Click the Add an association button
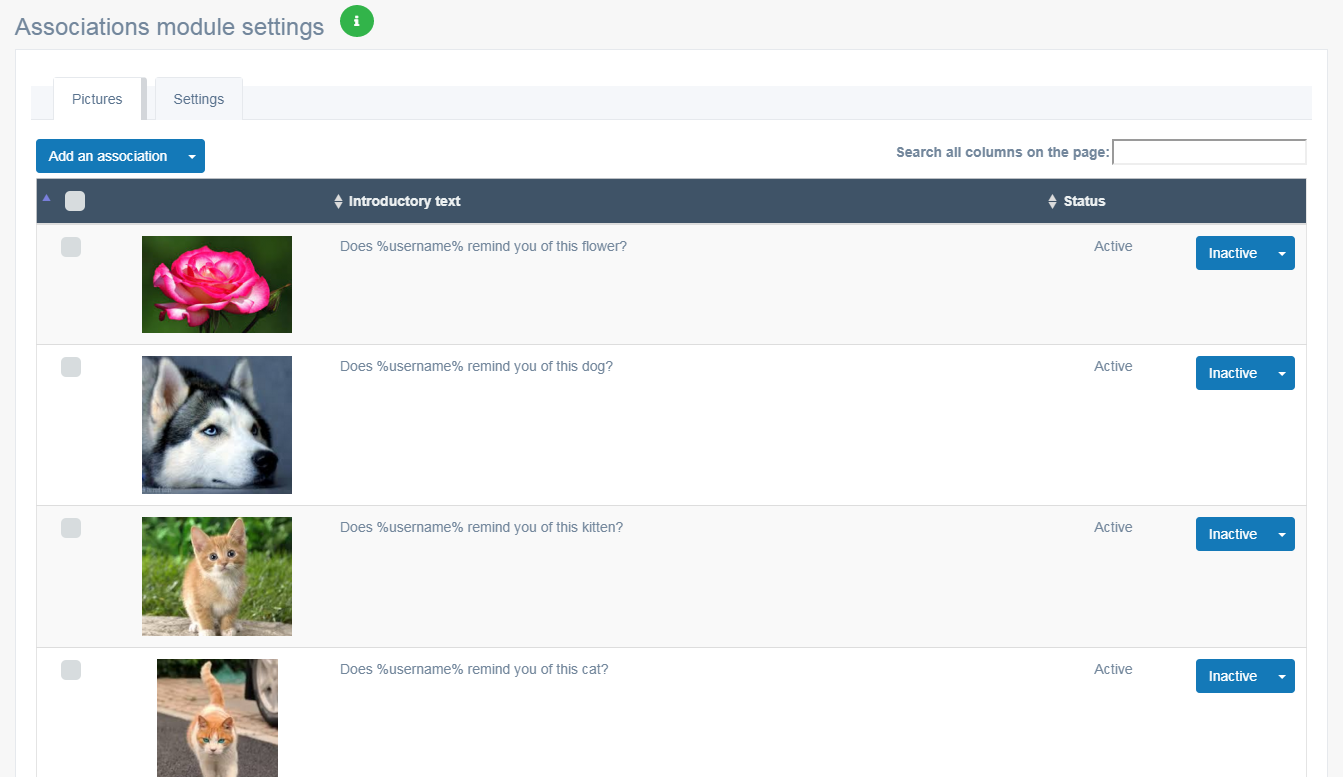This screenshot has width=1343, height=777. click(x=108, y=156)
